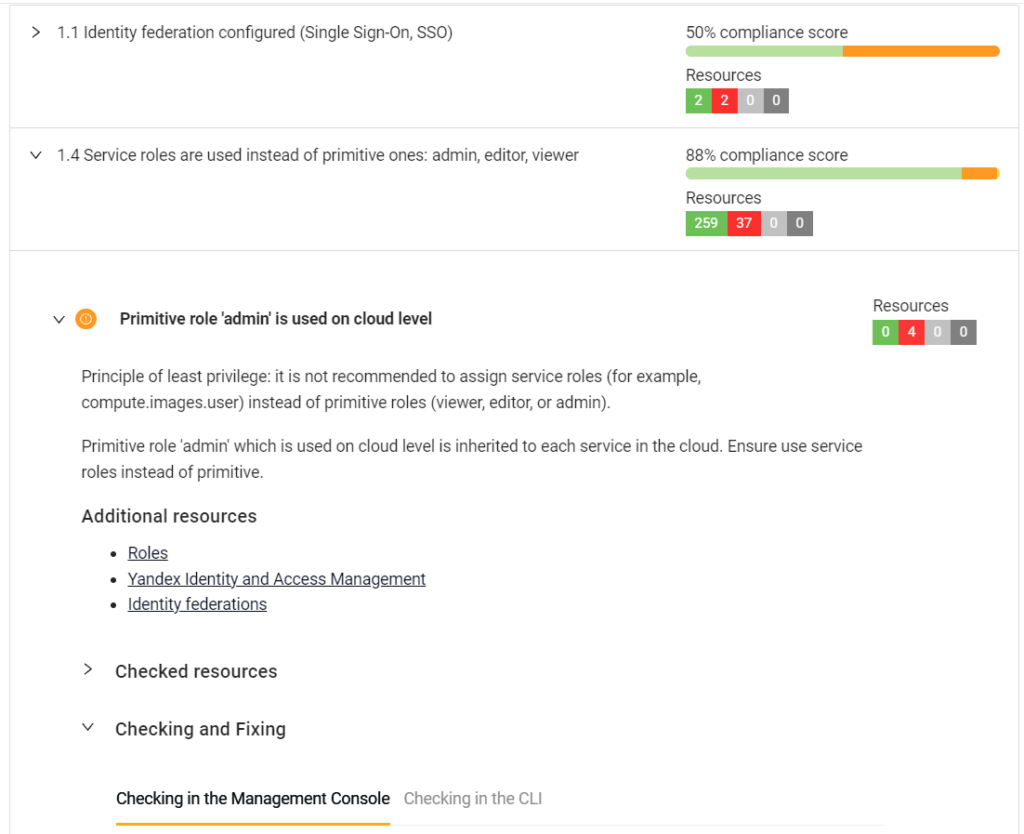Screen dimensions: 1024x834
Task: Switch to Checking in the CLI tab
Action: [x=472, y=798]
